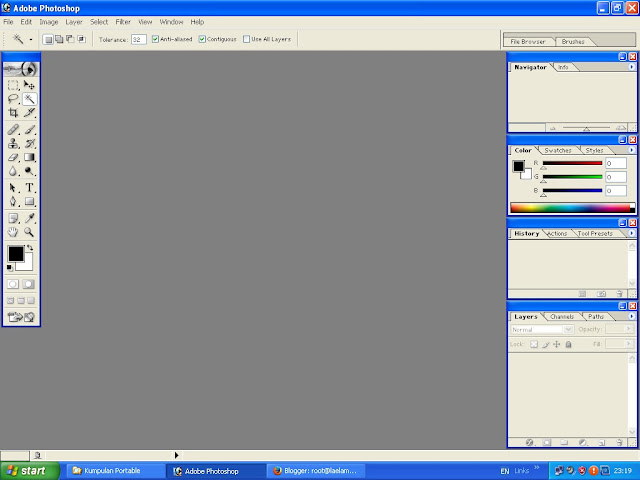Reset default foreground and background colors
640x480 pixels.
tap(10, 268)
